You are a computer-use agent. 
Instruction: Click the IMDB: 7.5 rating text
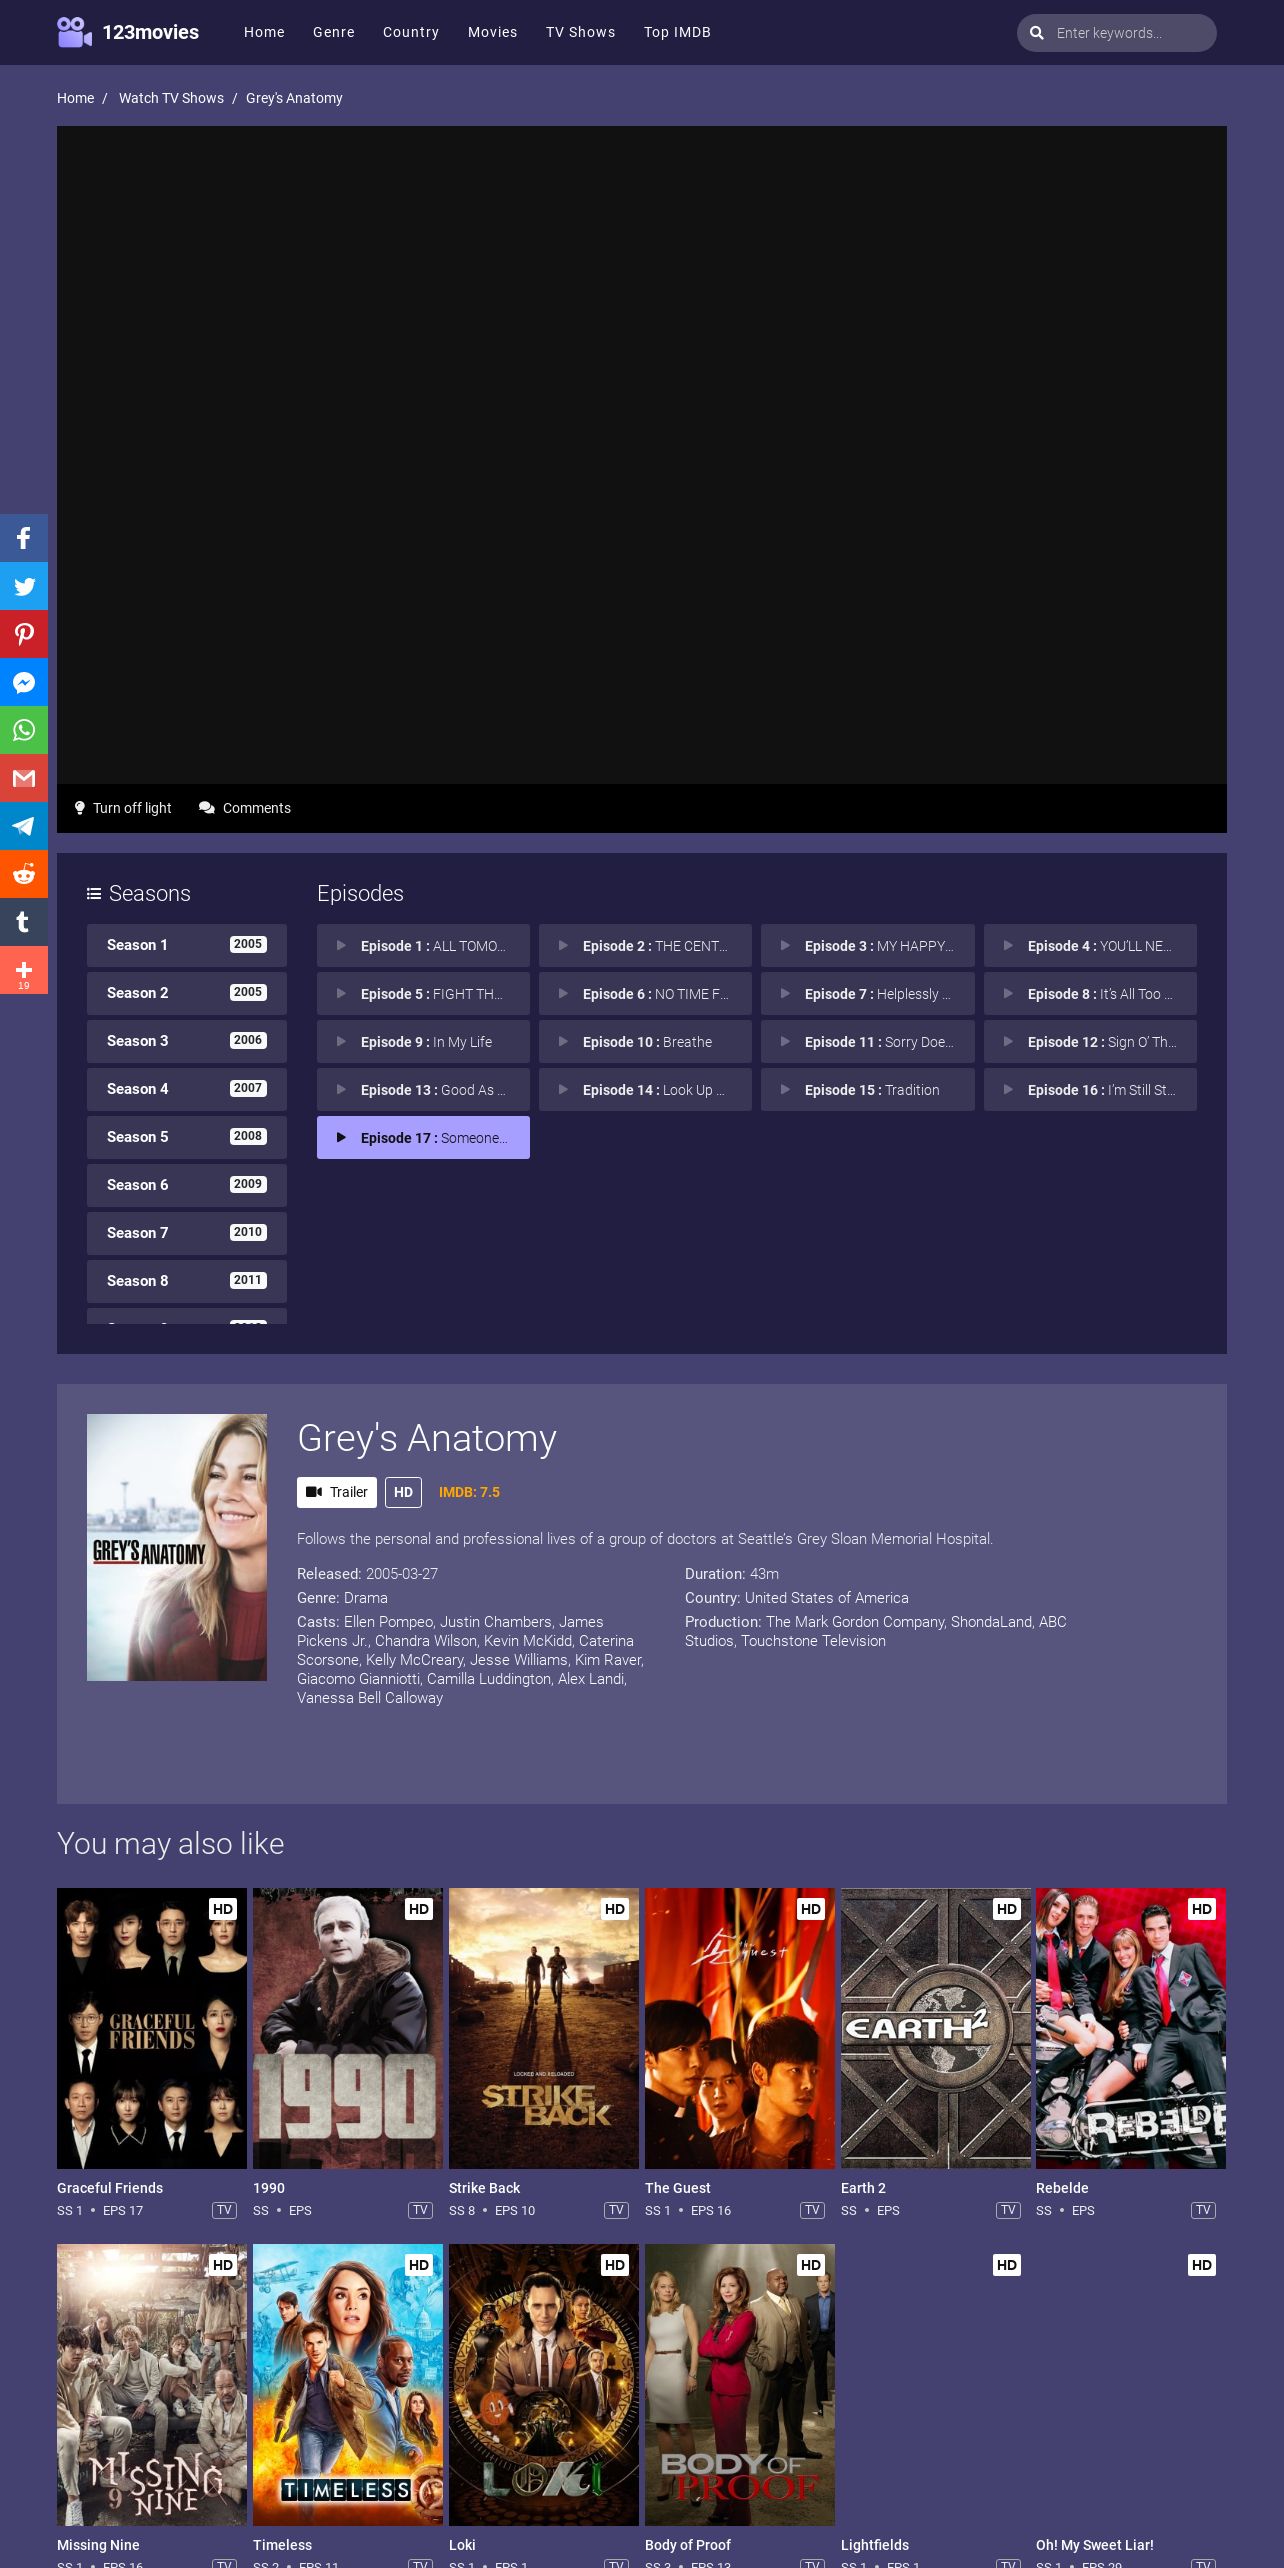[x=469, y=1492]
